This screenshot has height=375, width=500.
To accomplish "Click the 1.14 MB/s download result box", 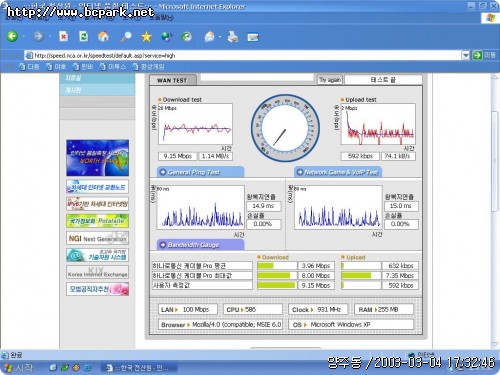I will tap(215, 156).
